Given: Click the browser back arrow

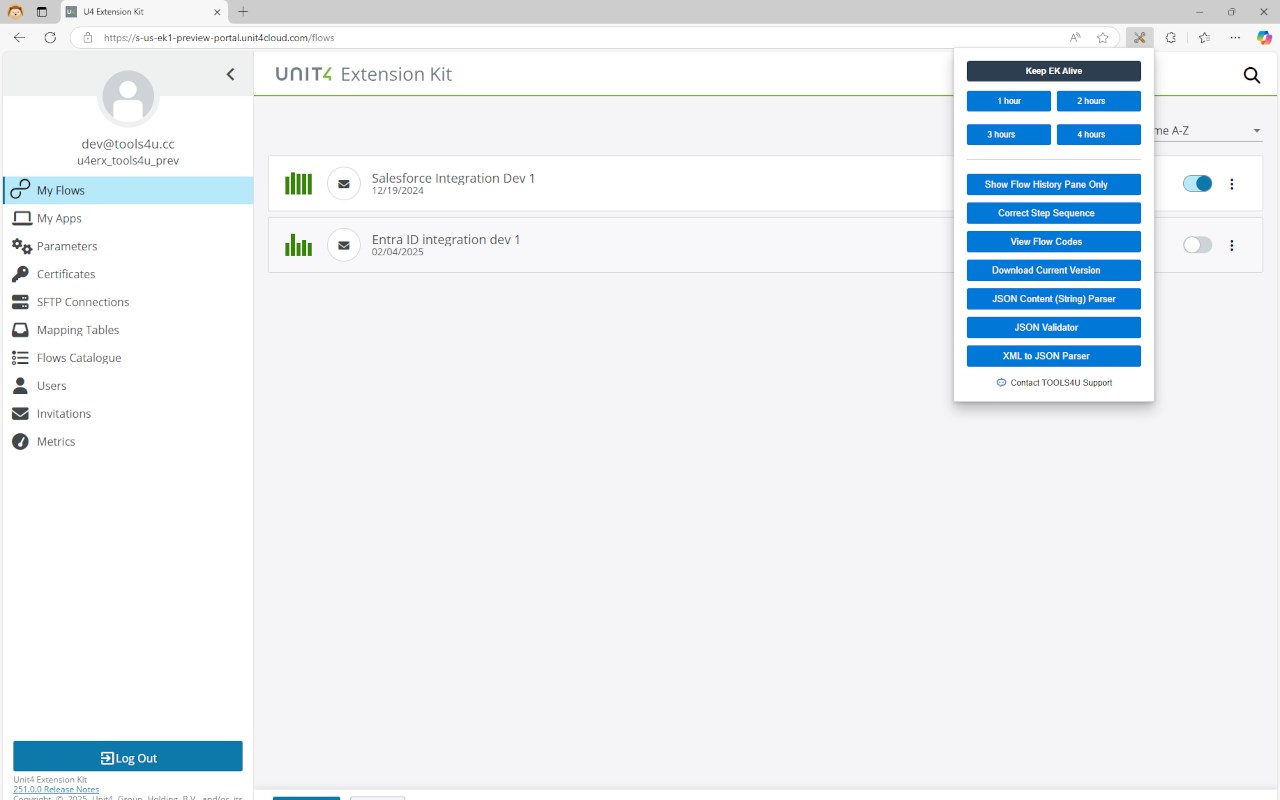Looking at the screenshot, I should pos(19,37).
